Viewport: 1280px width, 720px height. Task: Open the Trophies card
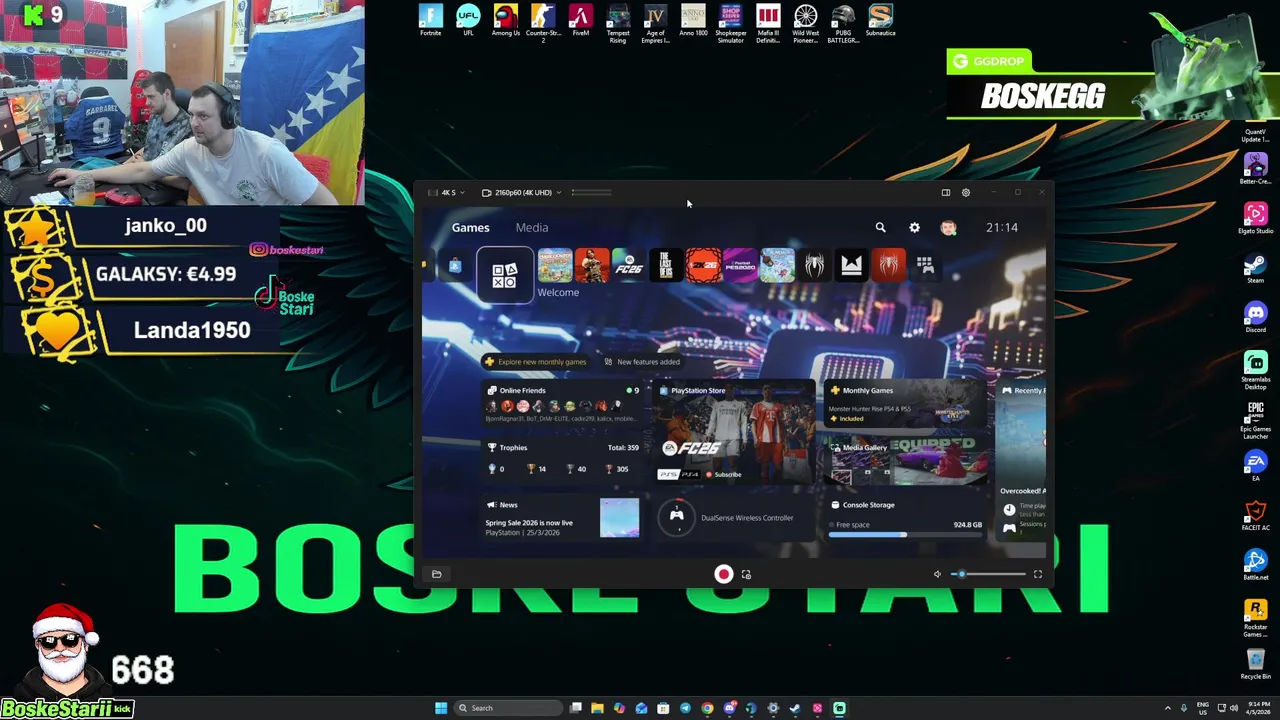[x=562, y=458]
